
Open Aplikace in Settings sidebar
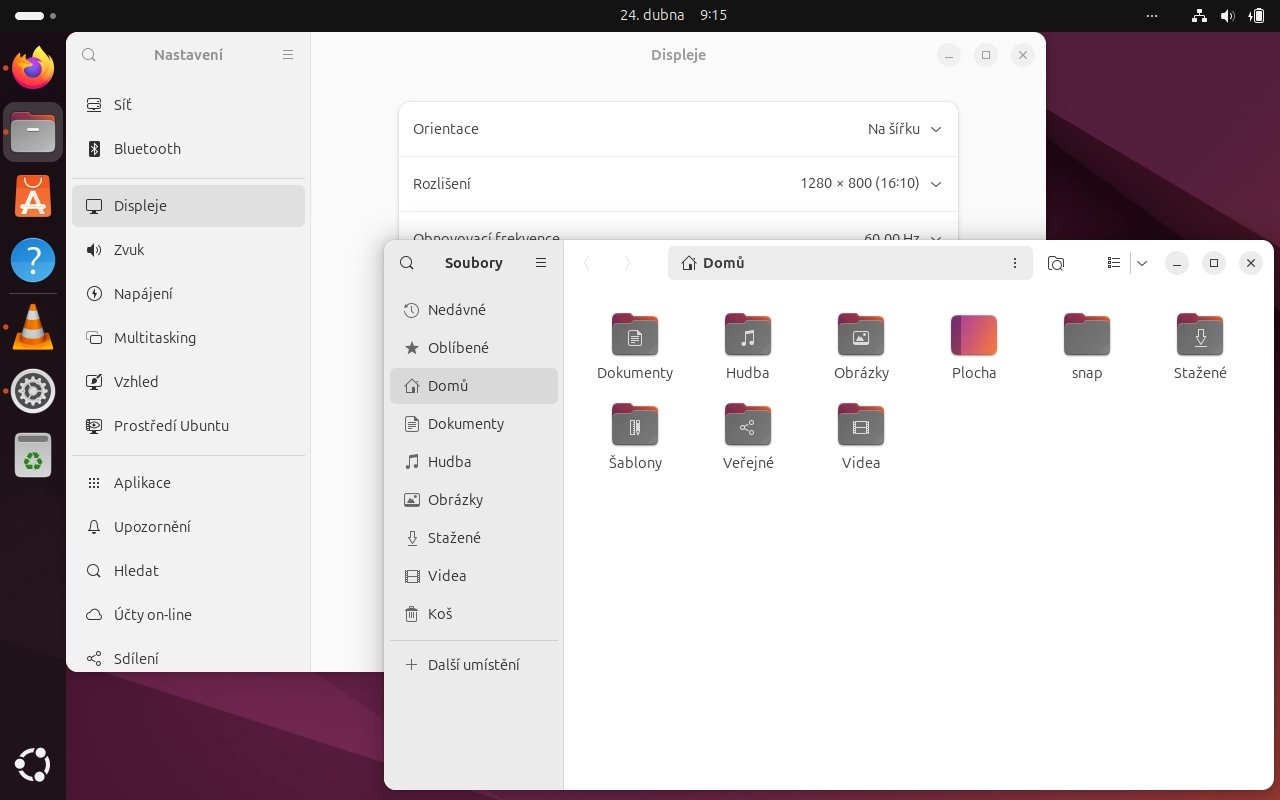pos(188,483)
